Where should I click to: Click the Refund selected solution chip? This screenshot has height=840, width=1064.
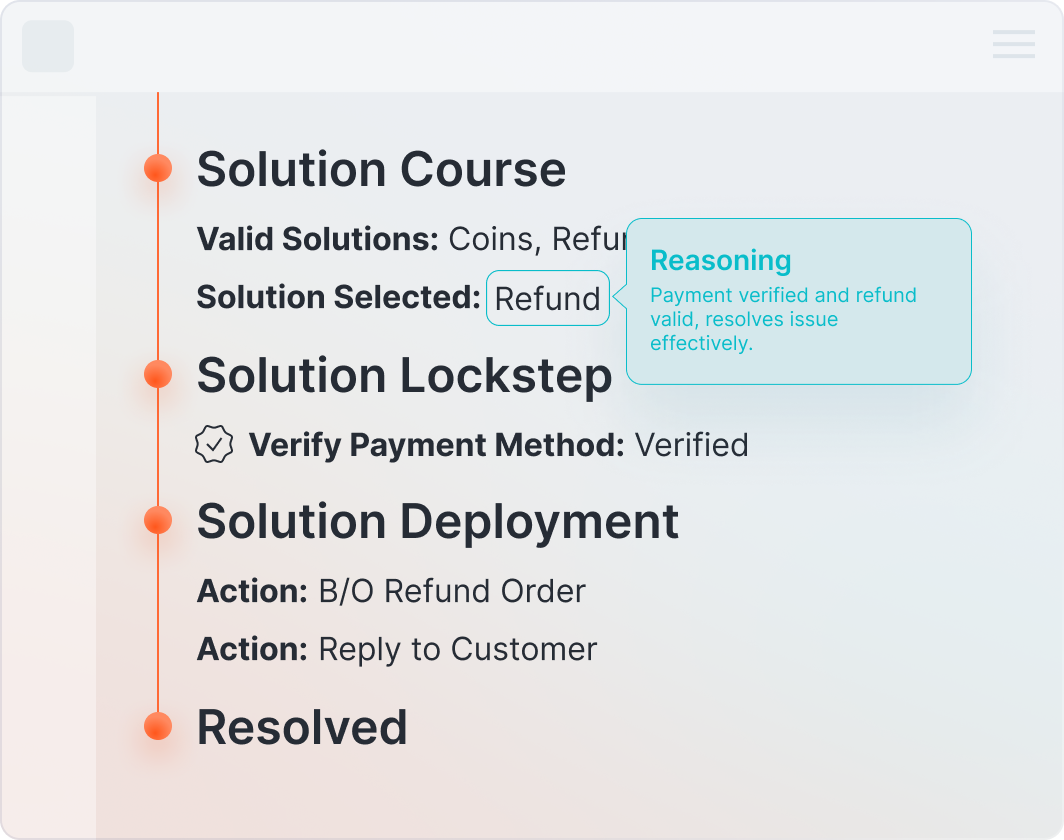tap(547, 297)
